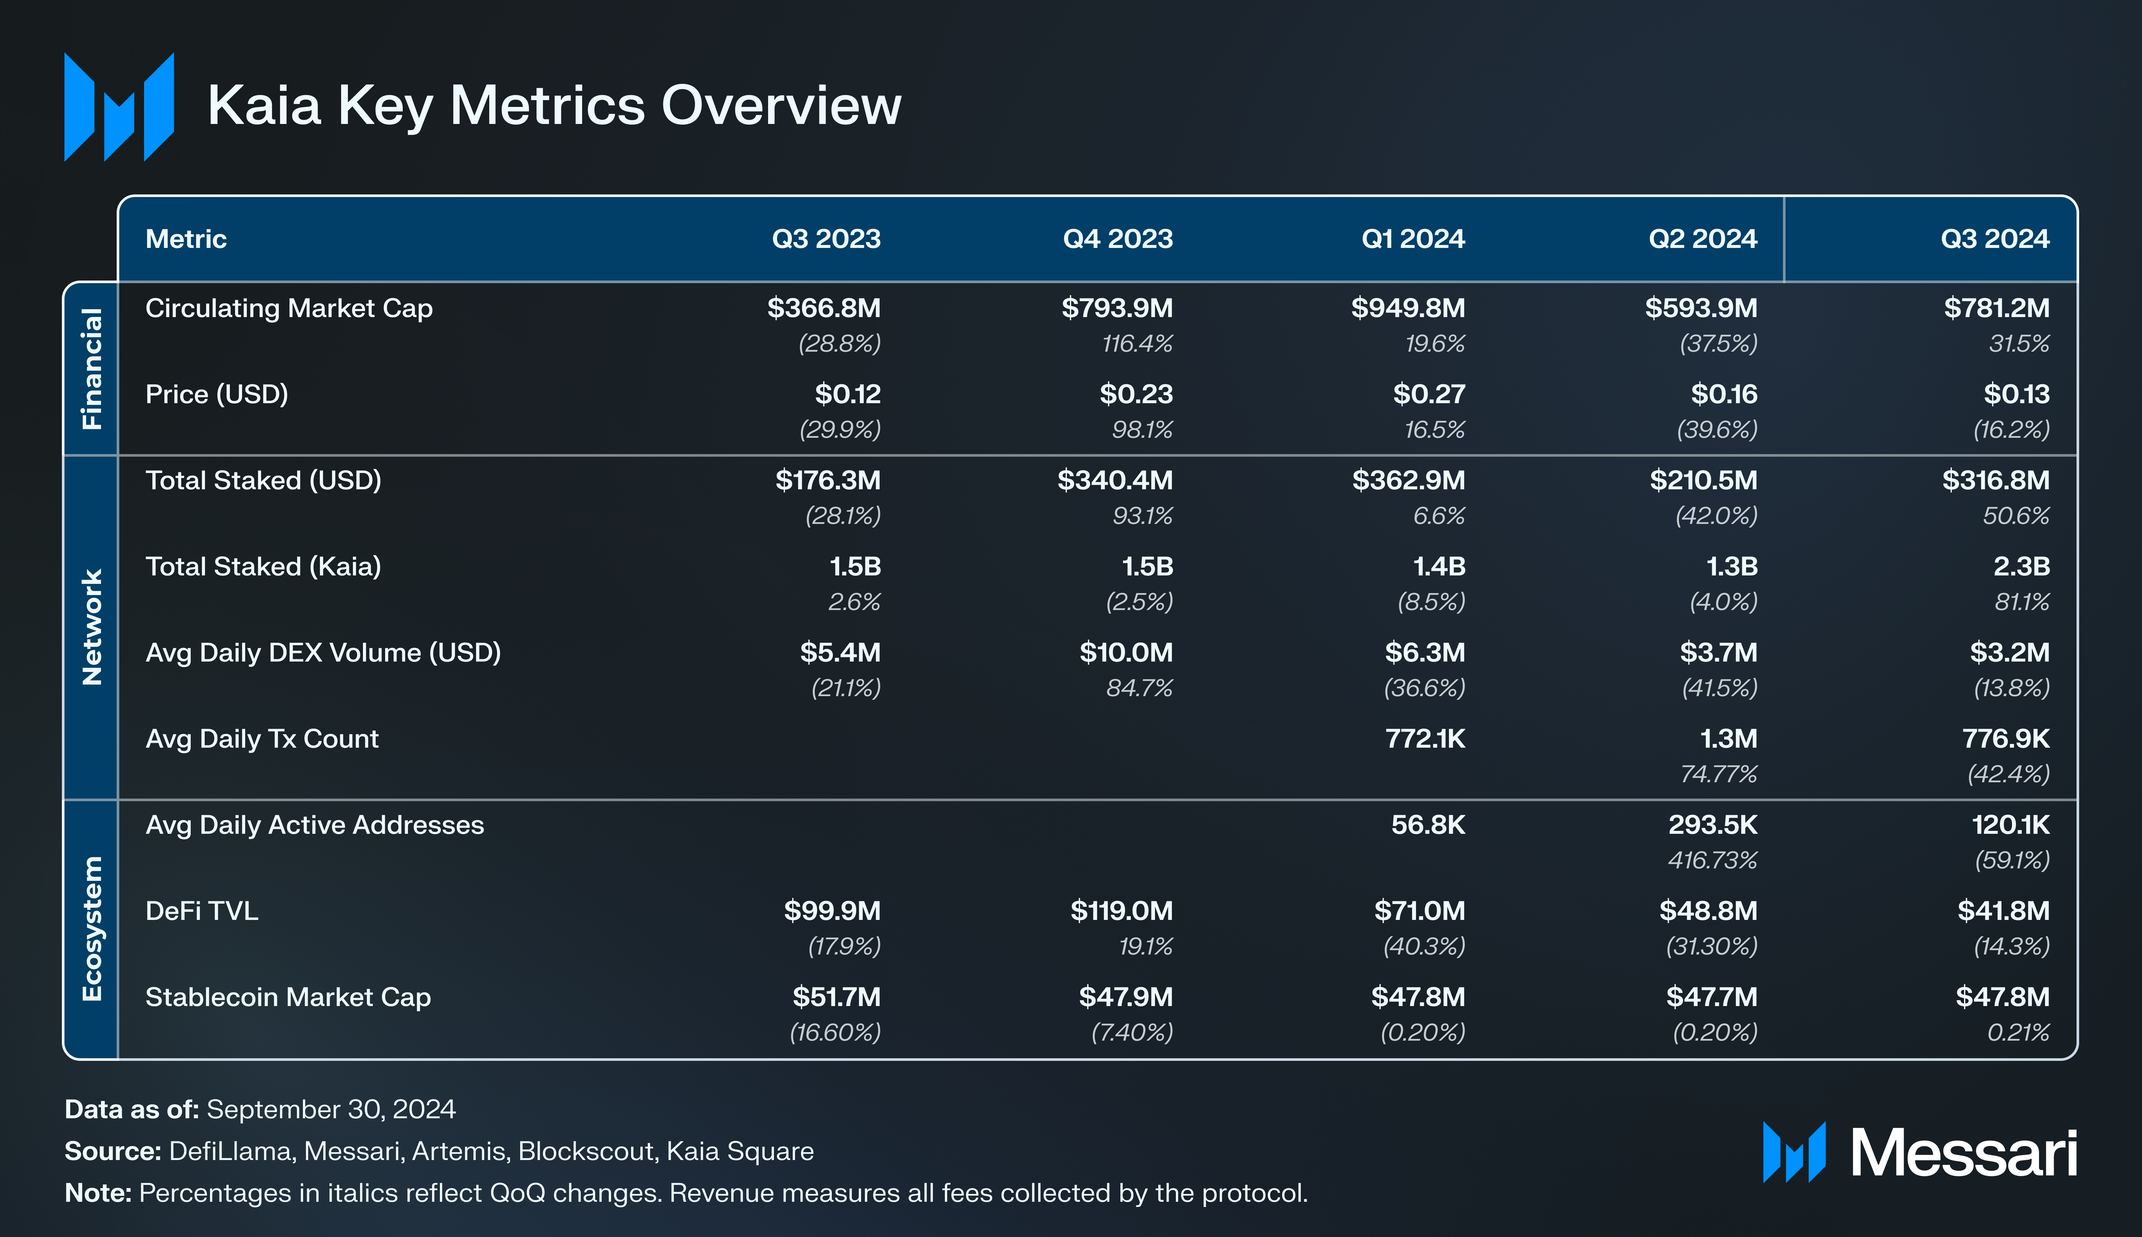Click the 'Total Staked (Kaia)' row label
Image resolution: width=2142 pixels, height=1237 pixels.
[263, 567]
